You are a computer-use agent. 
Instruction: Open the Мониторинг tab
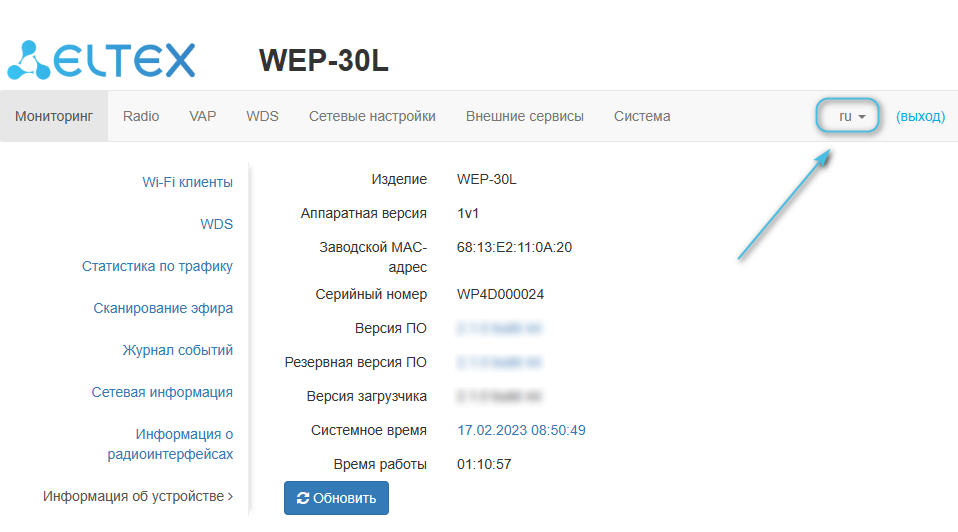click(x=54, y=116)
